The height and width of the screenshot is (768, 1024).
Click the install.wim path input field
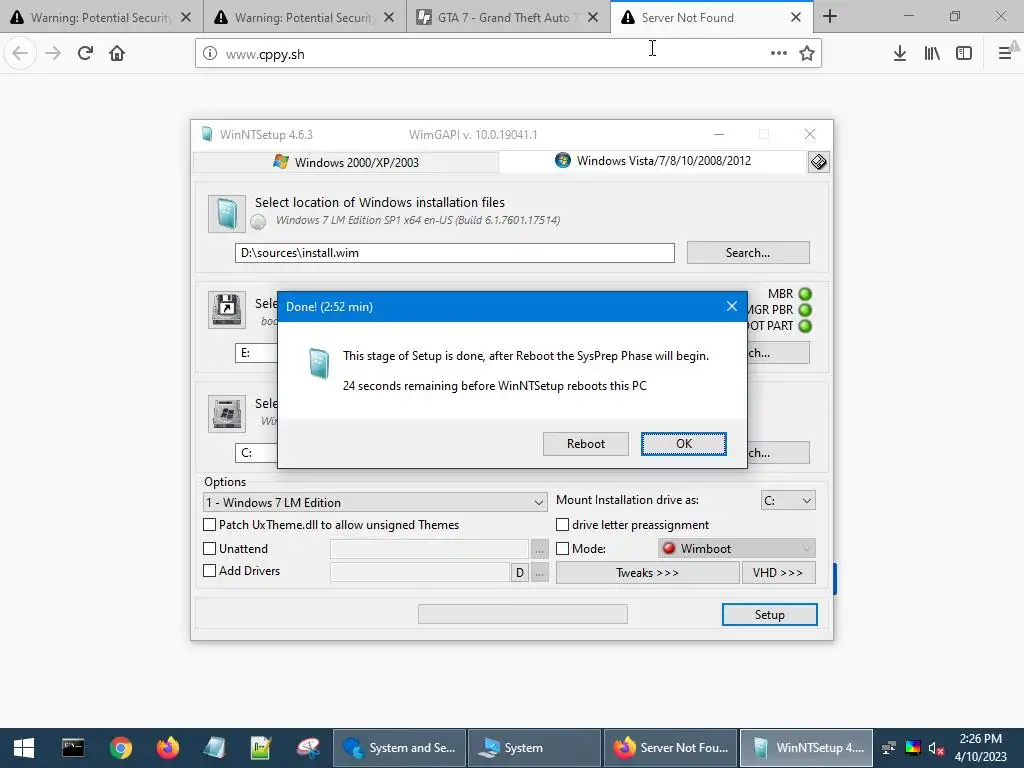click(455, 253)
